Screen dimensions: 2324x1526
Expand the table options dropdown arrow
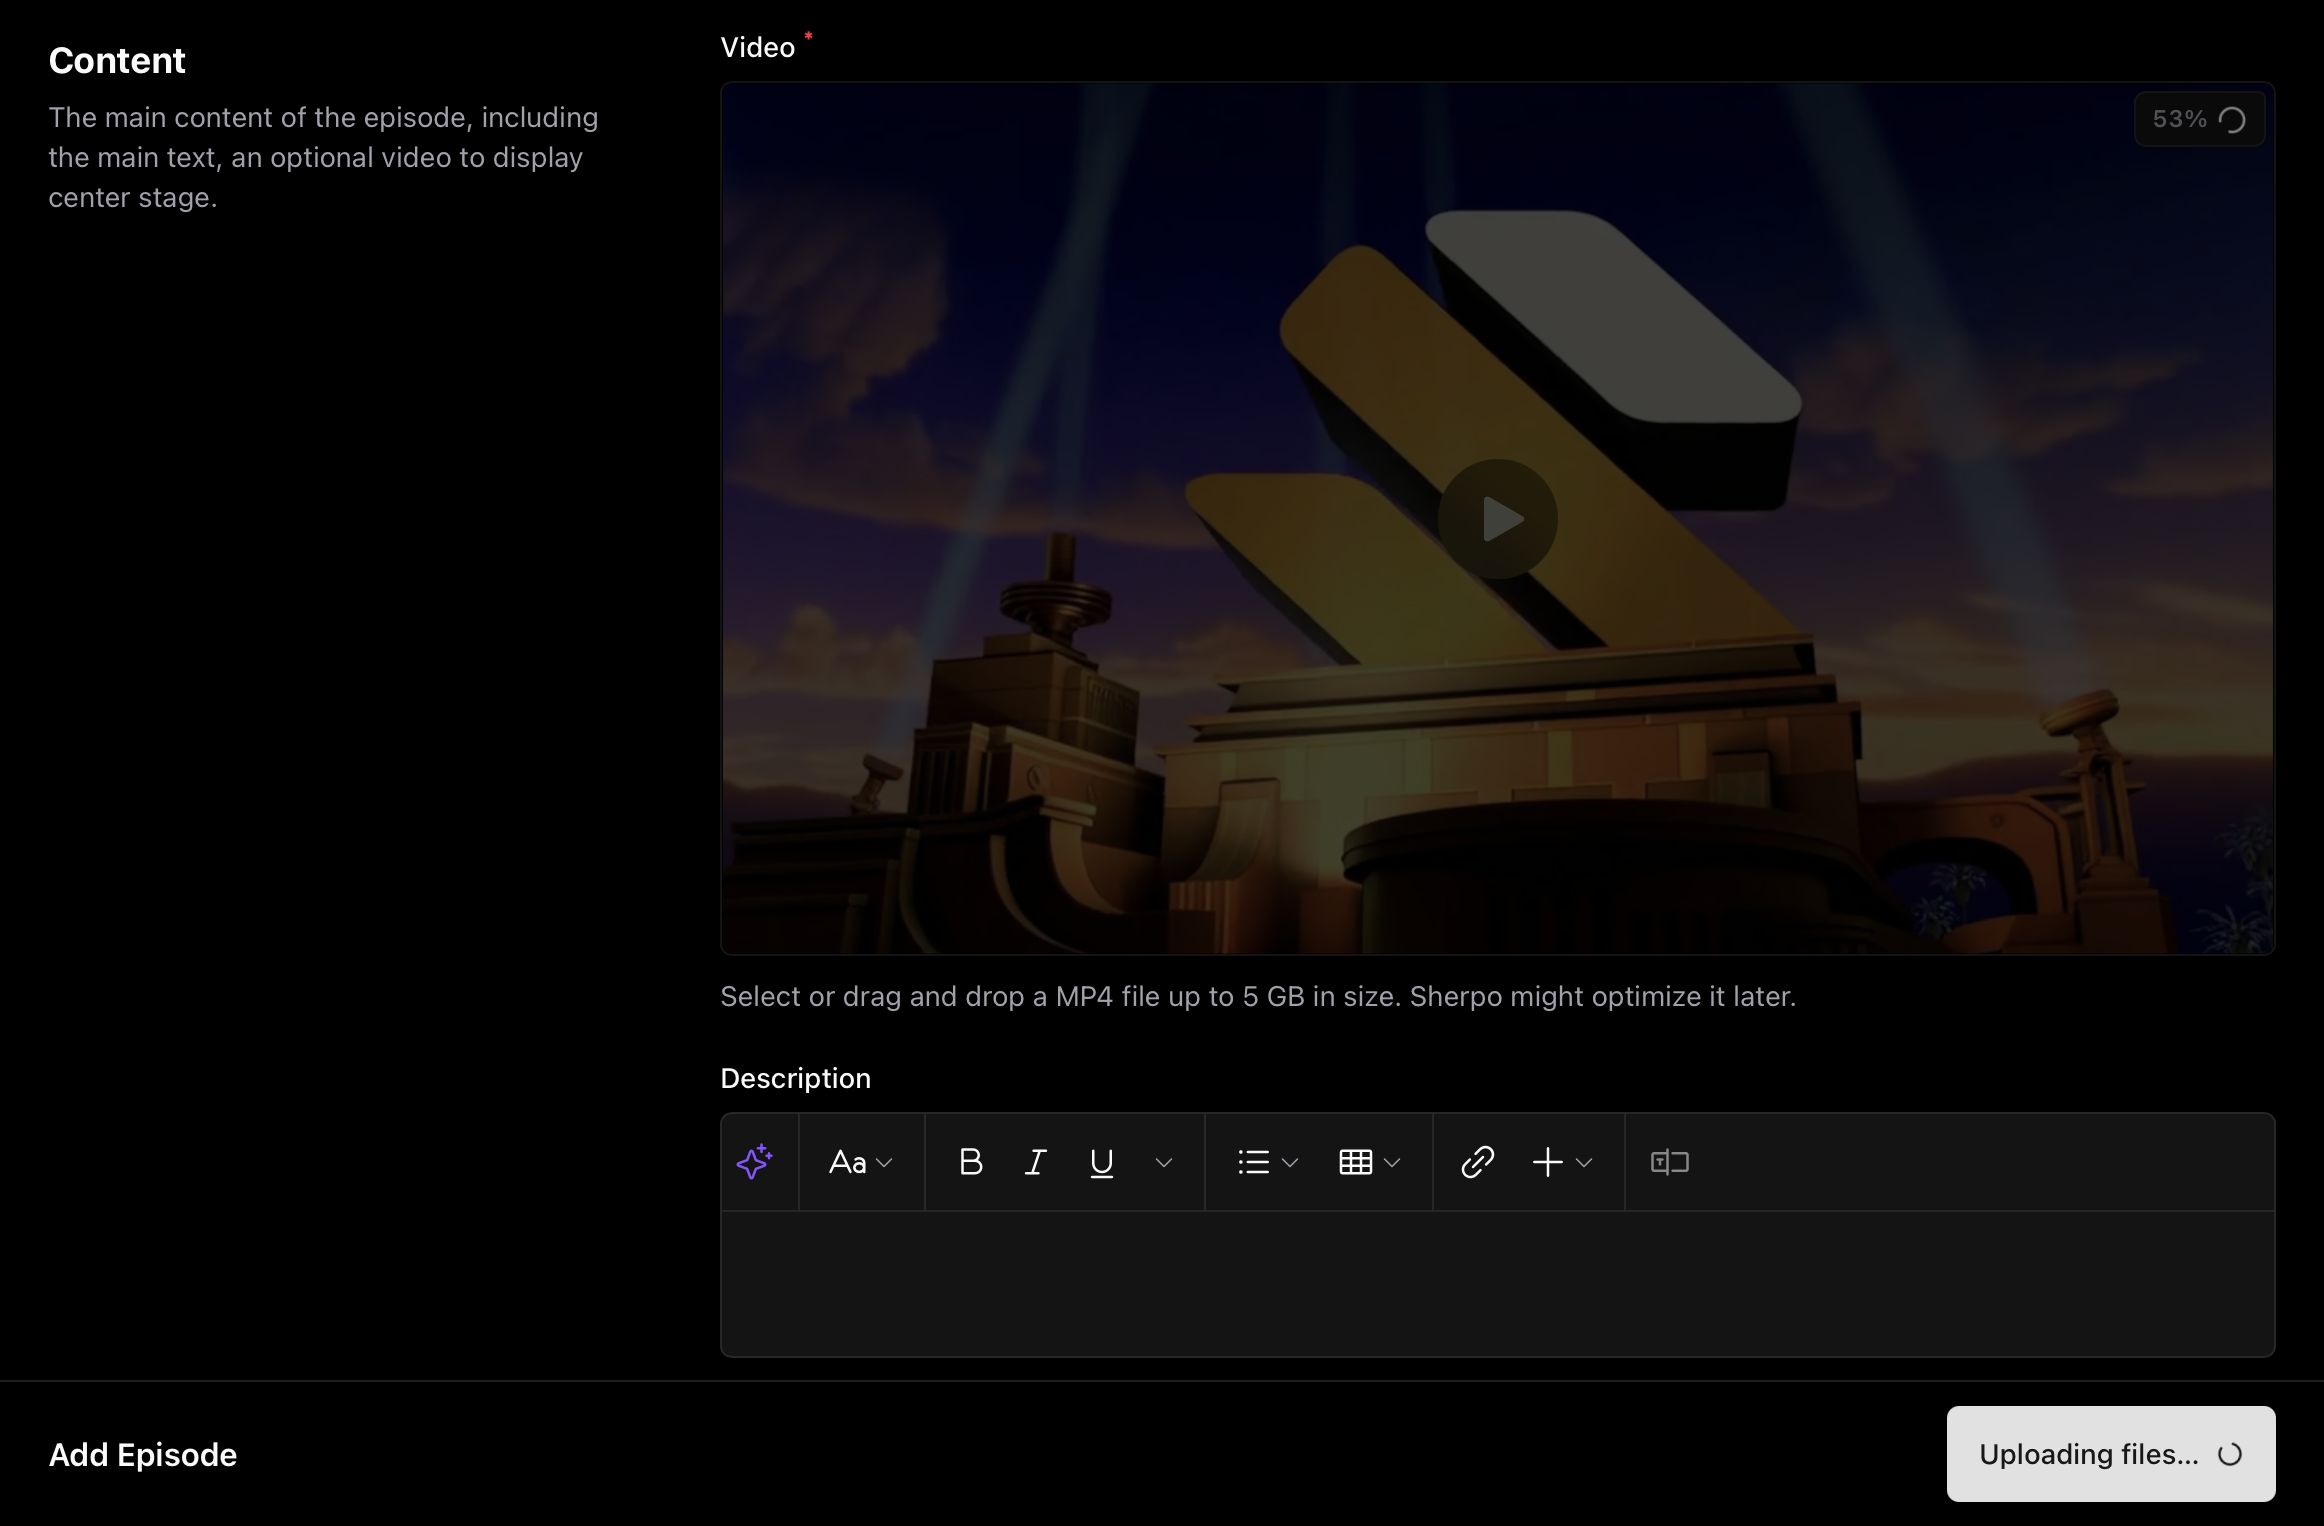click(1392, 1162)
